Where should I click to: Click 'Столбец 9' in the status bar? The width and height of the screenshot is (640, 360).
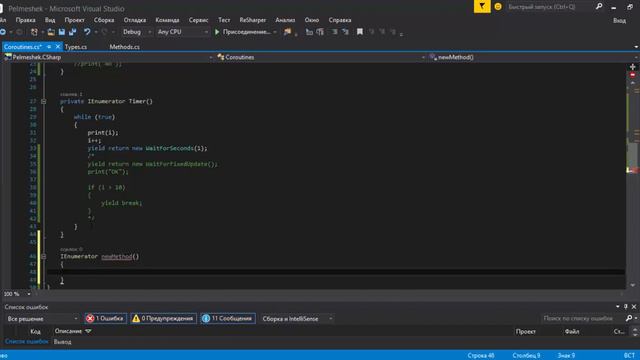(526, 356)
